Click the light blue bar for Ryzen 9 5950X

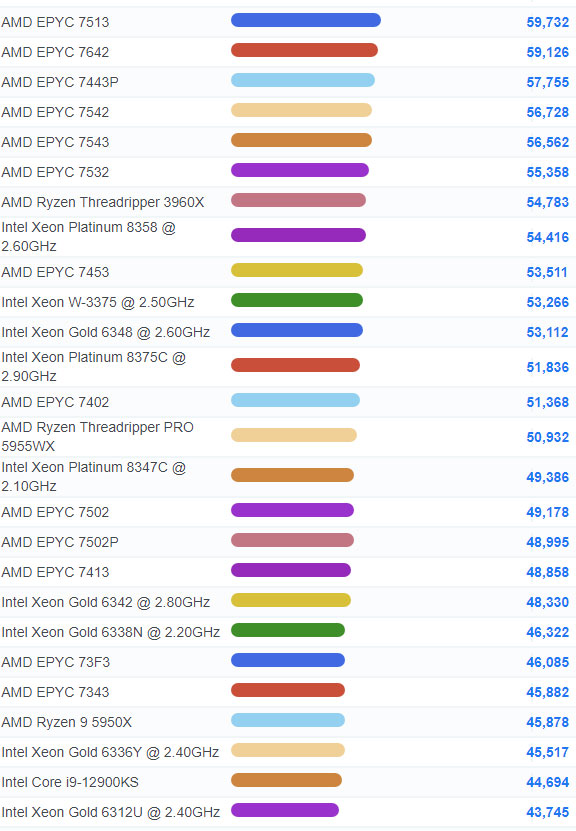[x=288, y=720]
